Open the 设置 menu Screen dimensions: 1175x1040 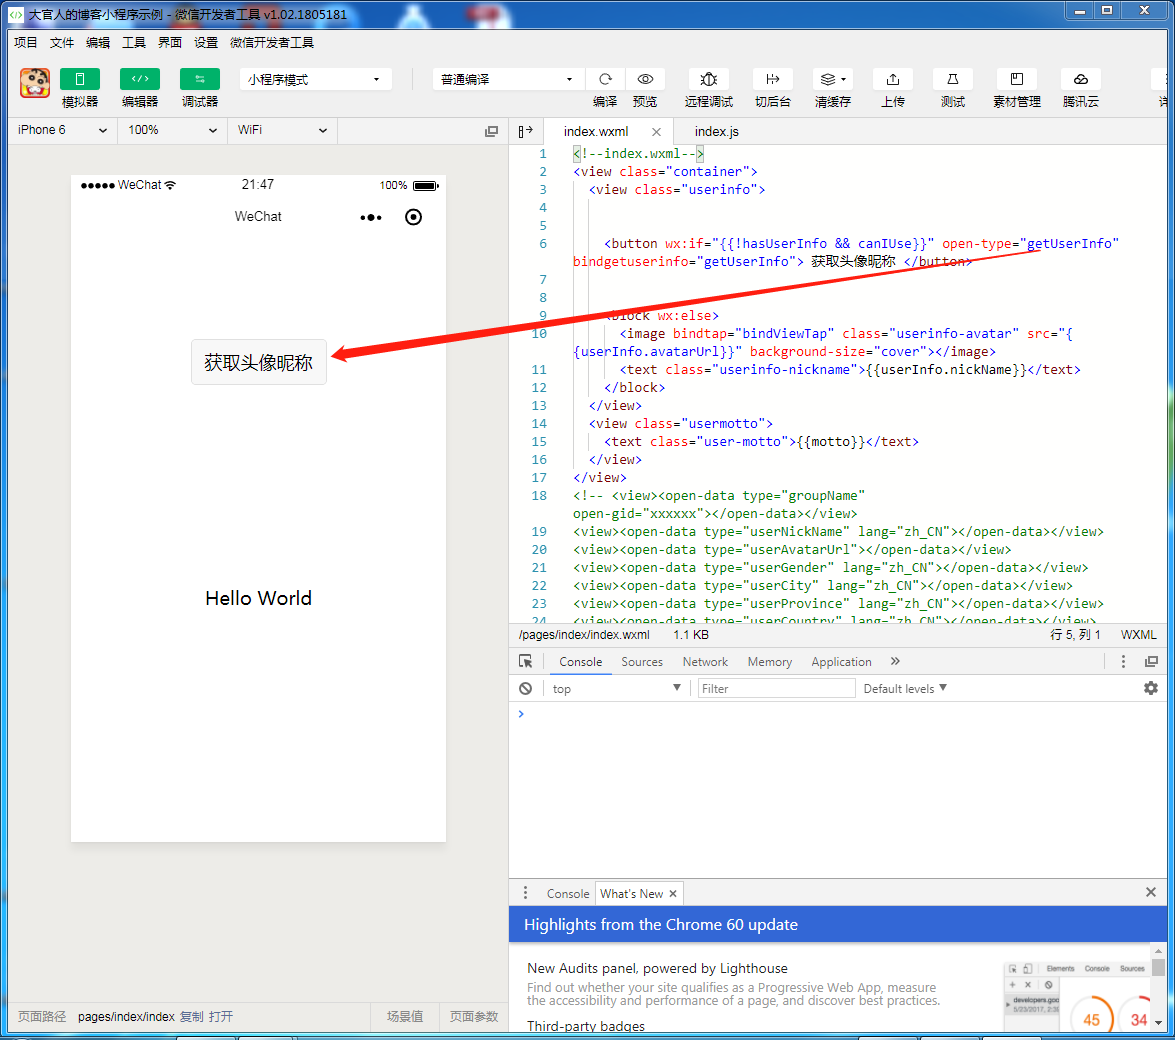point(205,43)
